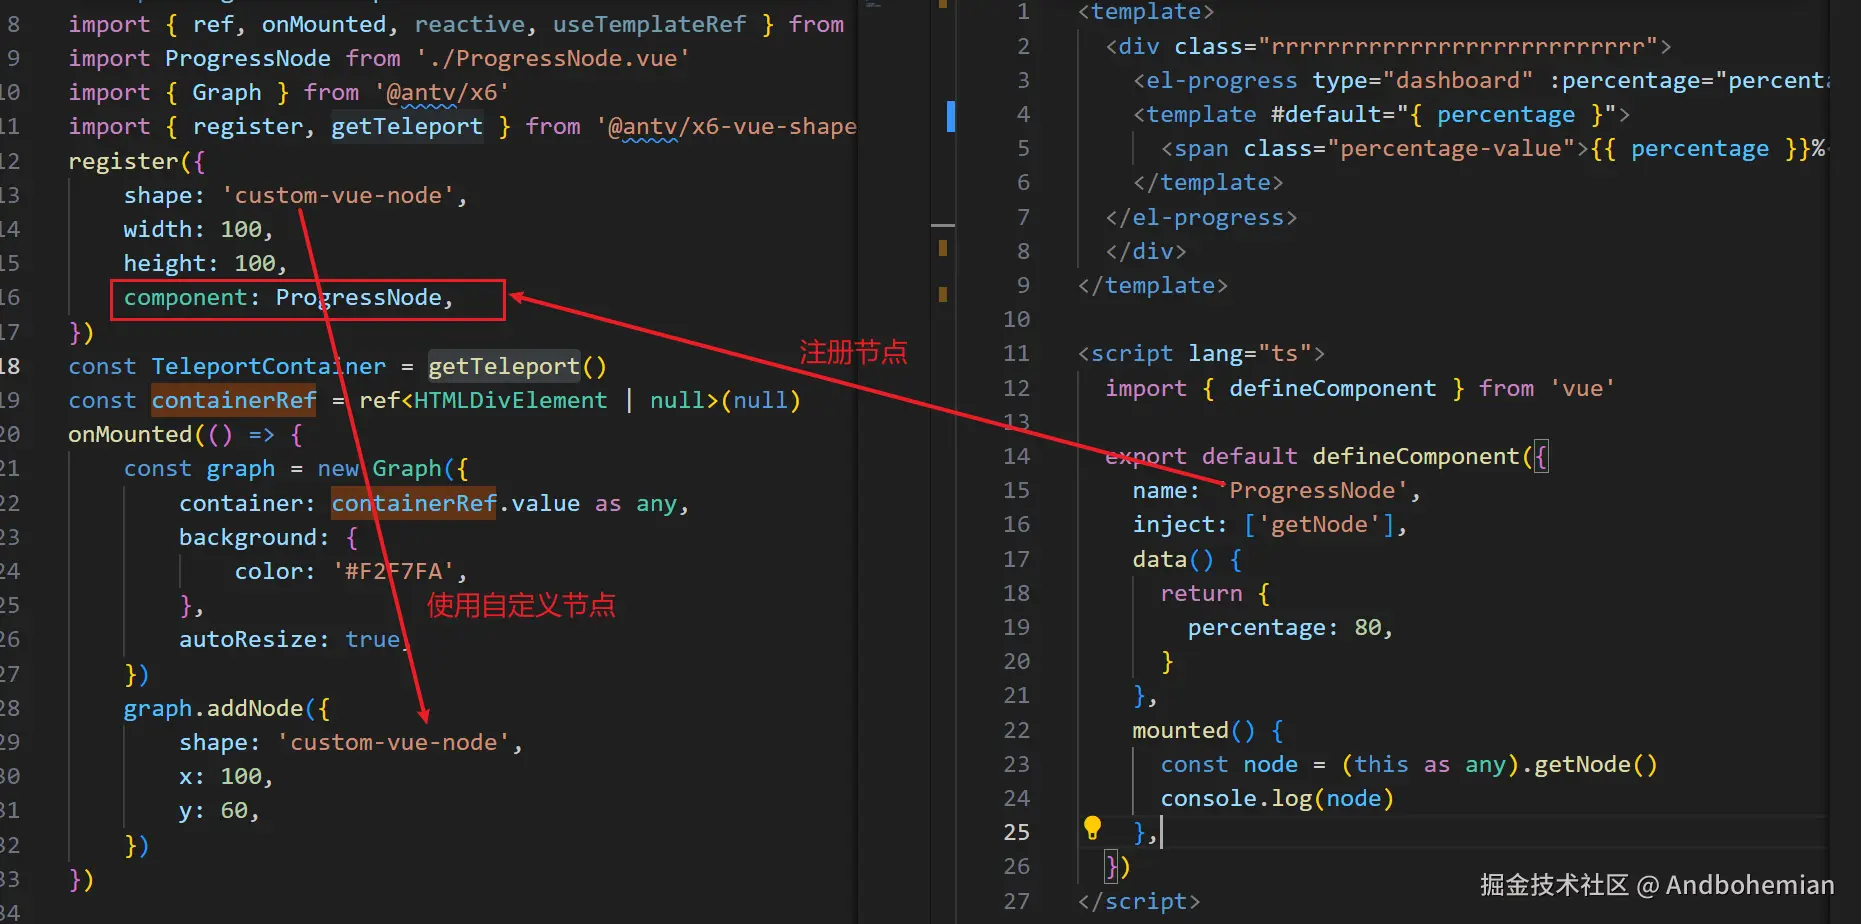Click 'reactive' in the vue import line
The image size is (1861, 924).
point(470,24)
